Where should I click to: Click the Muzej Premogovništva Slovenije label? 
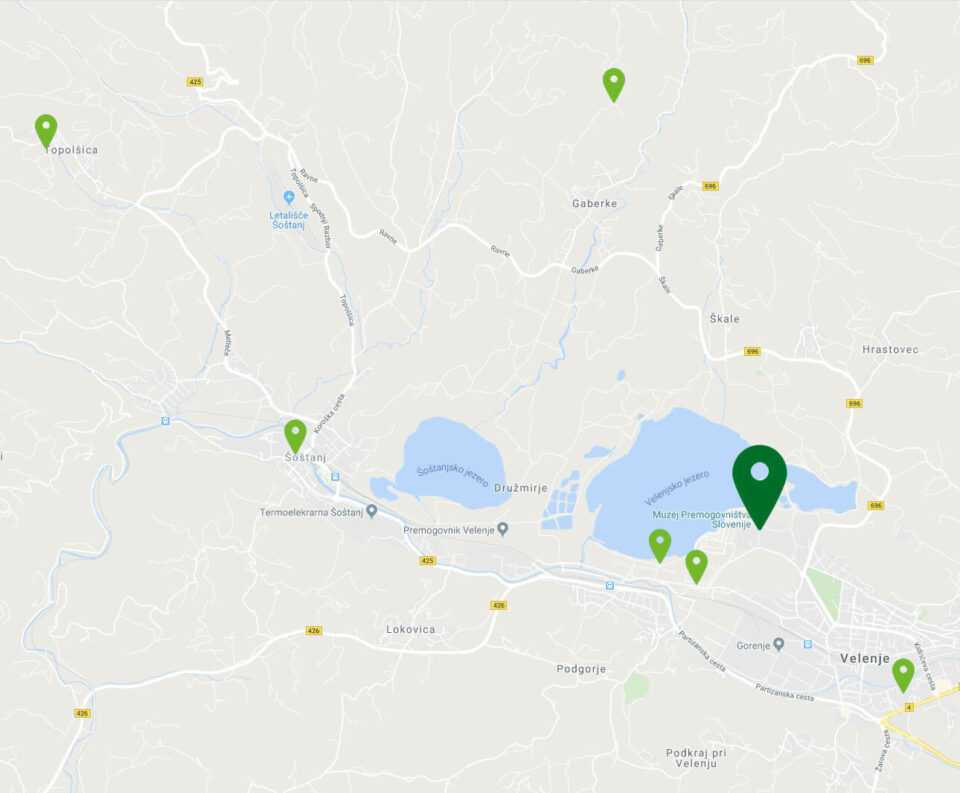click(x=702, y=519)
